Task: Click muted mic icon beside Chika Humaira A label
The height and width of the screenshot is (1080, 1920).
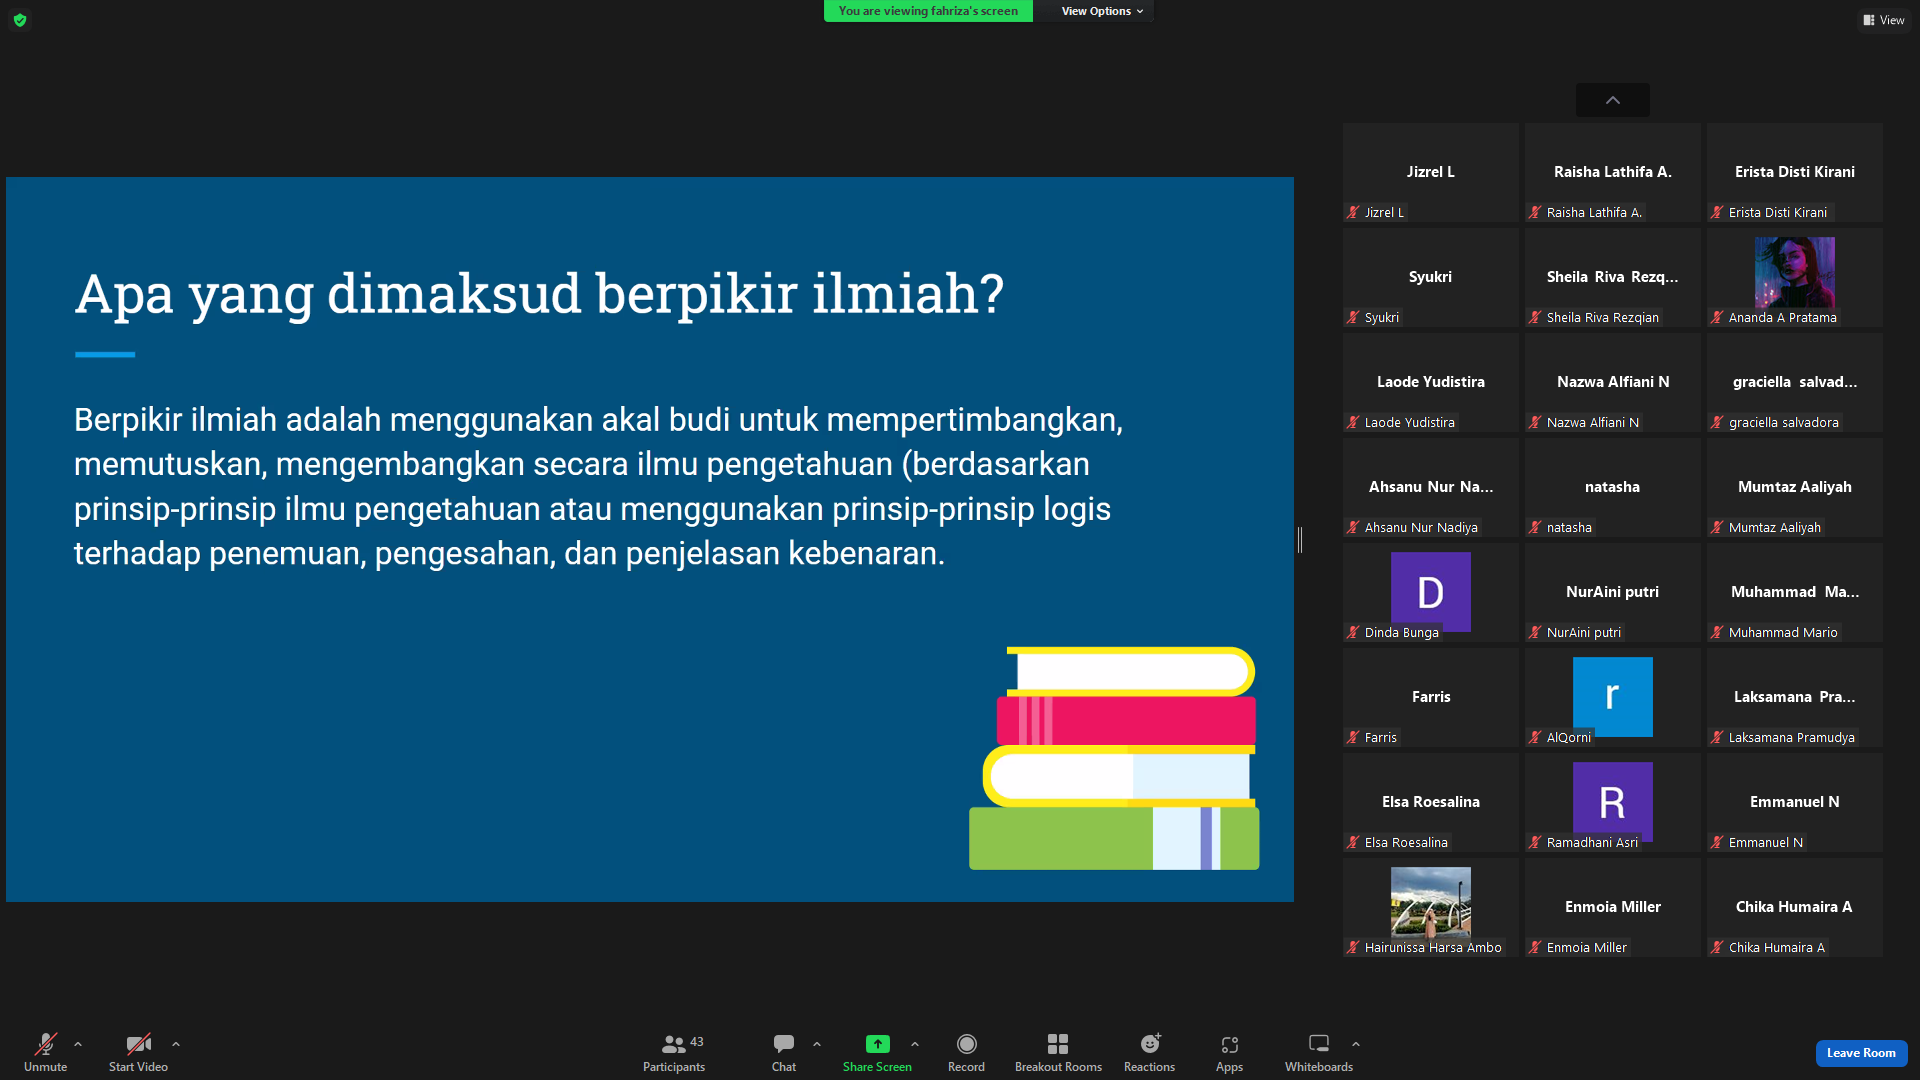Action: [1717, 947]
